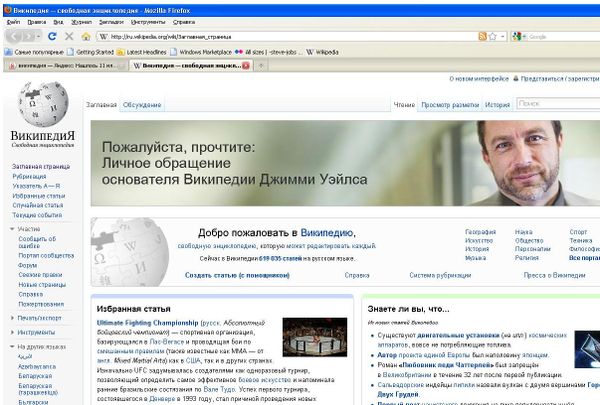Go to the home page via house icon
Image resolution: width=600 pixels, height=405 pixels.
point(86,36)
